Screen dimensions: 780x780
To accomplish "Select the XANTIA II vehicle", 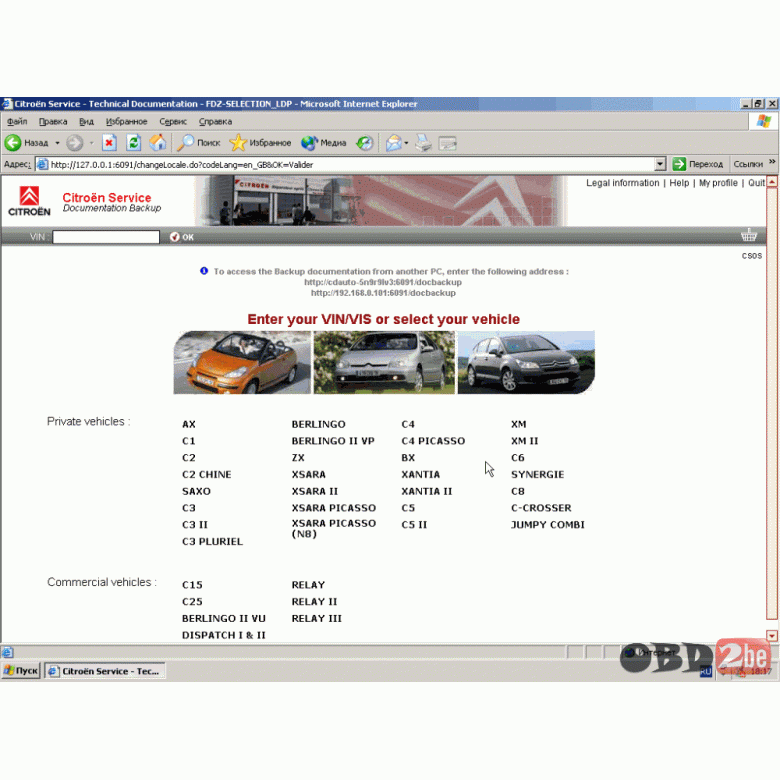I will [427, 491].
